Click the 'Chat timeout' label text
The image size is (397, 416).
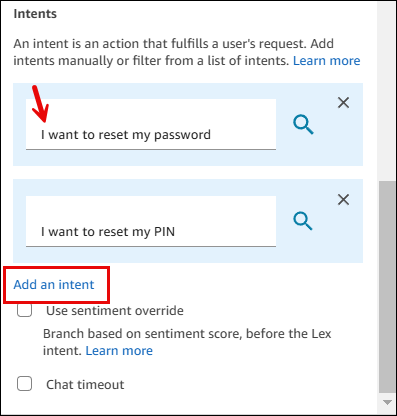(85, 385)
